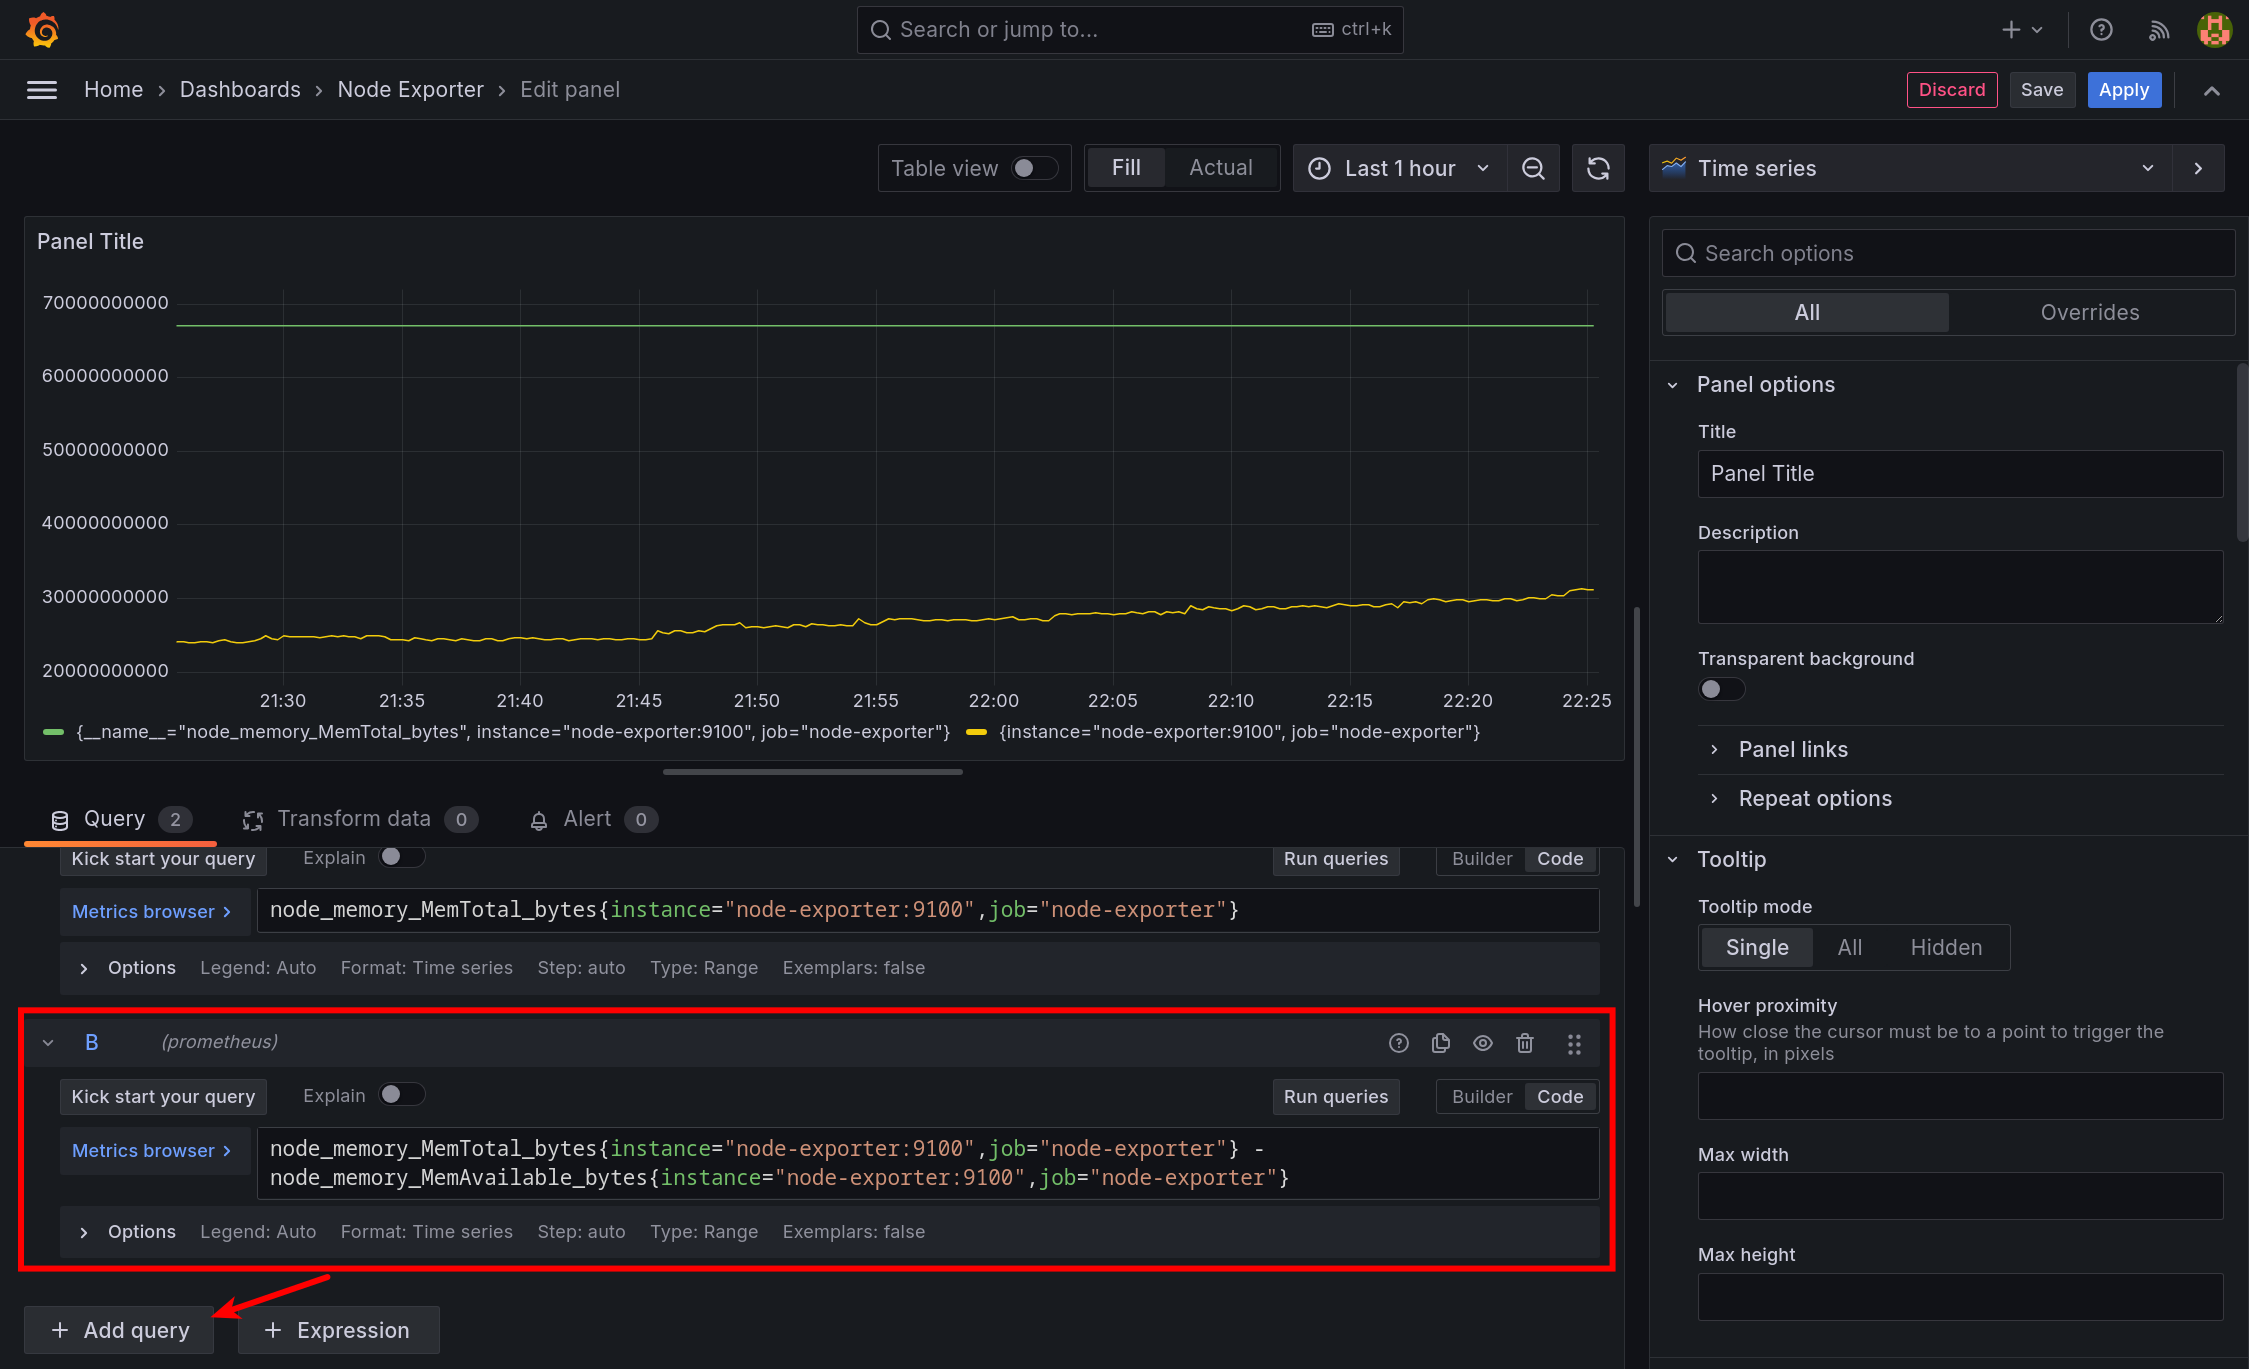The height and width of the screenshot is (1369, 2249).
Task: Click green MemTotal legend color marker
Action: coord(54,732)
